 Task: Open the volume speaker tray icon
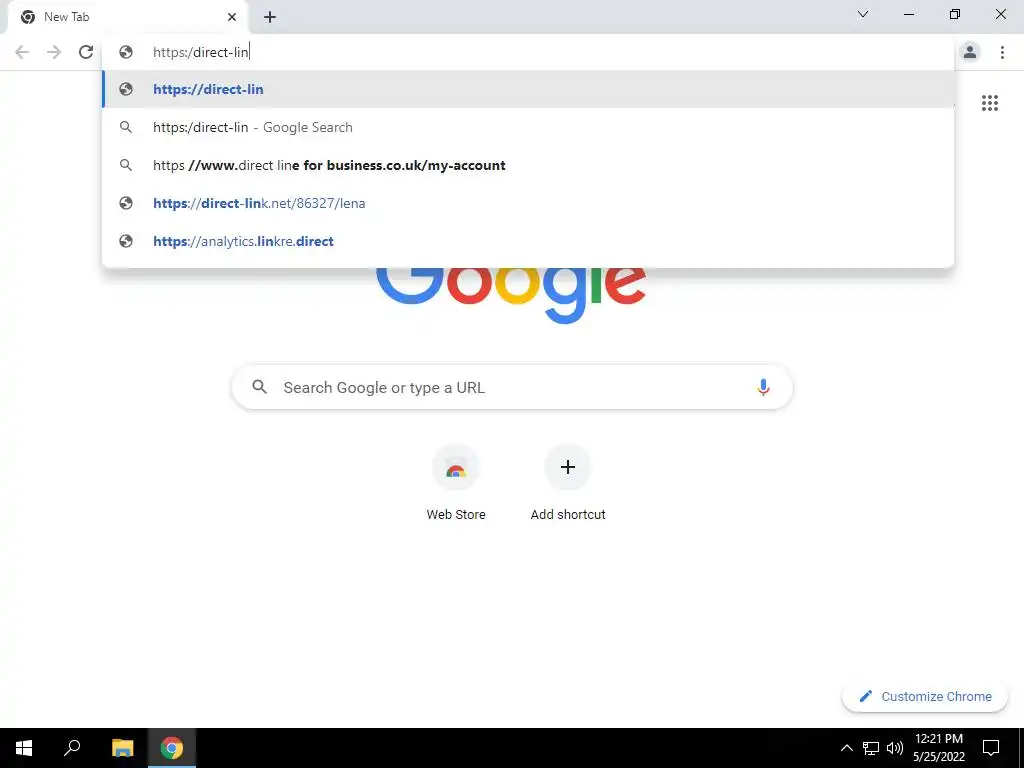coord(895,748)
